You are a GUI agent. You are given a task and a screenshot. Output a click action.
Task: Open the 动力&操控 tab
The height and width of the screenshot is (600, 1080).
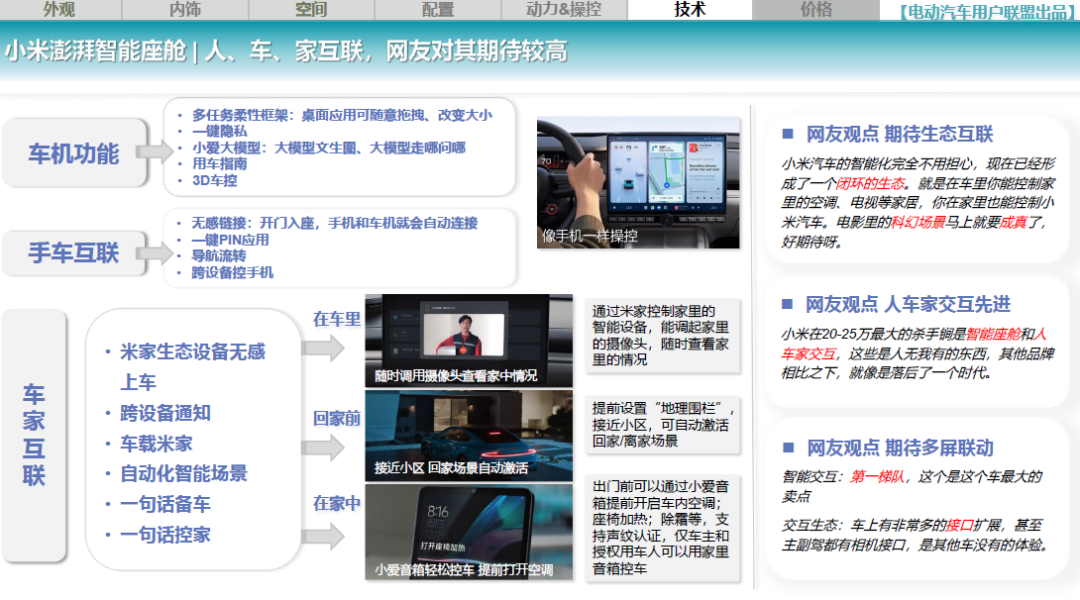[564, 10]
